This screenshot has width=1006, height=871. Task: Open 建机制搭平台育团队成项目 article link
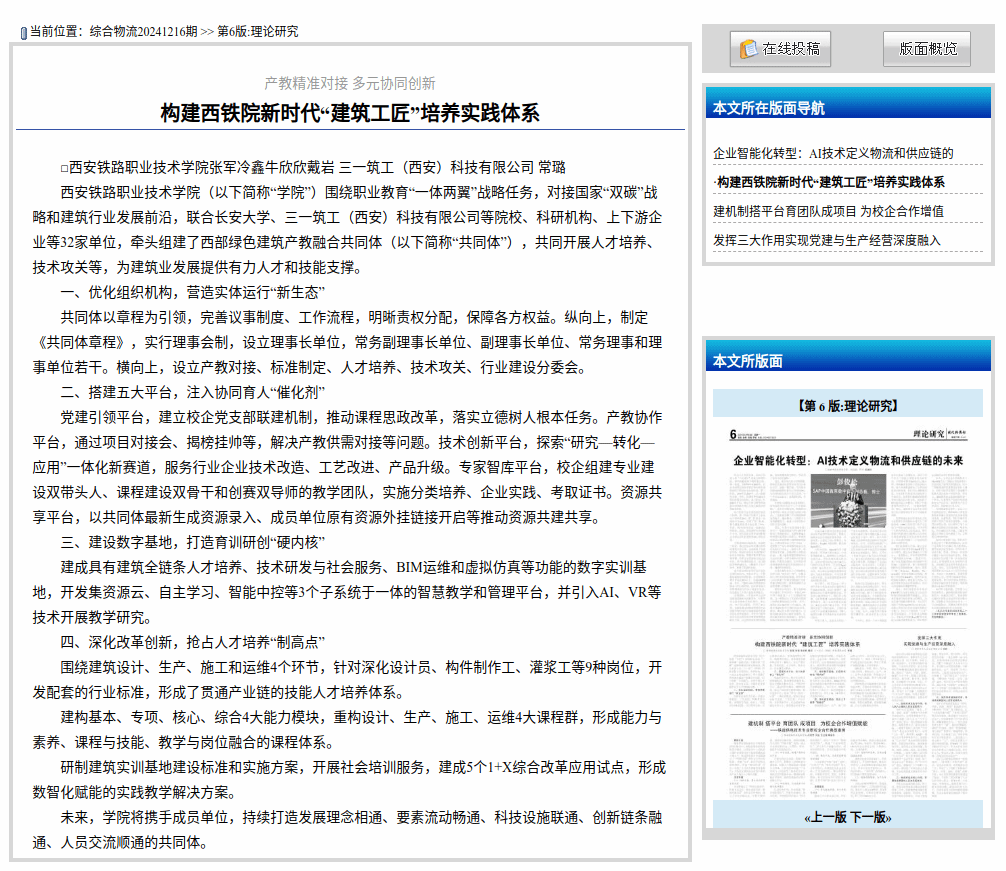[x=828, y=211]
